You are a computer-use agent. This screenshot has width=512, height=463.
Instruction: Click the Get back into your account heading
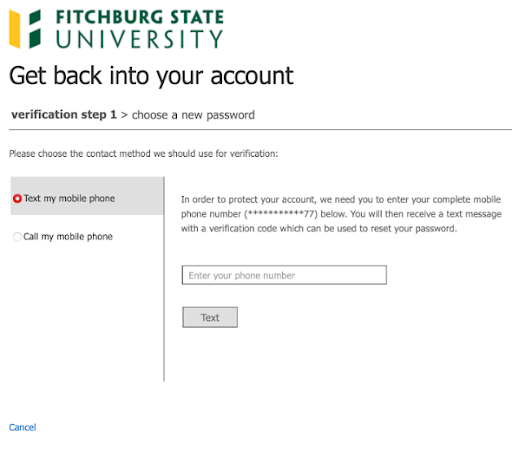[151, 76]
